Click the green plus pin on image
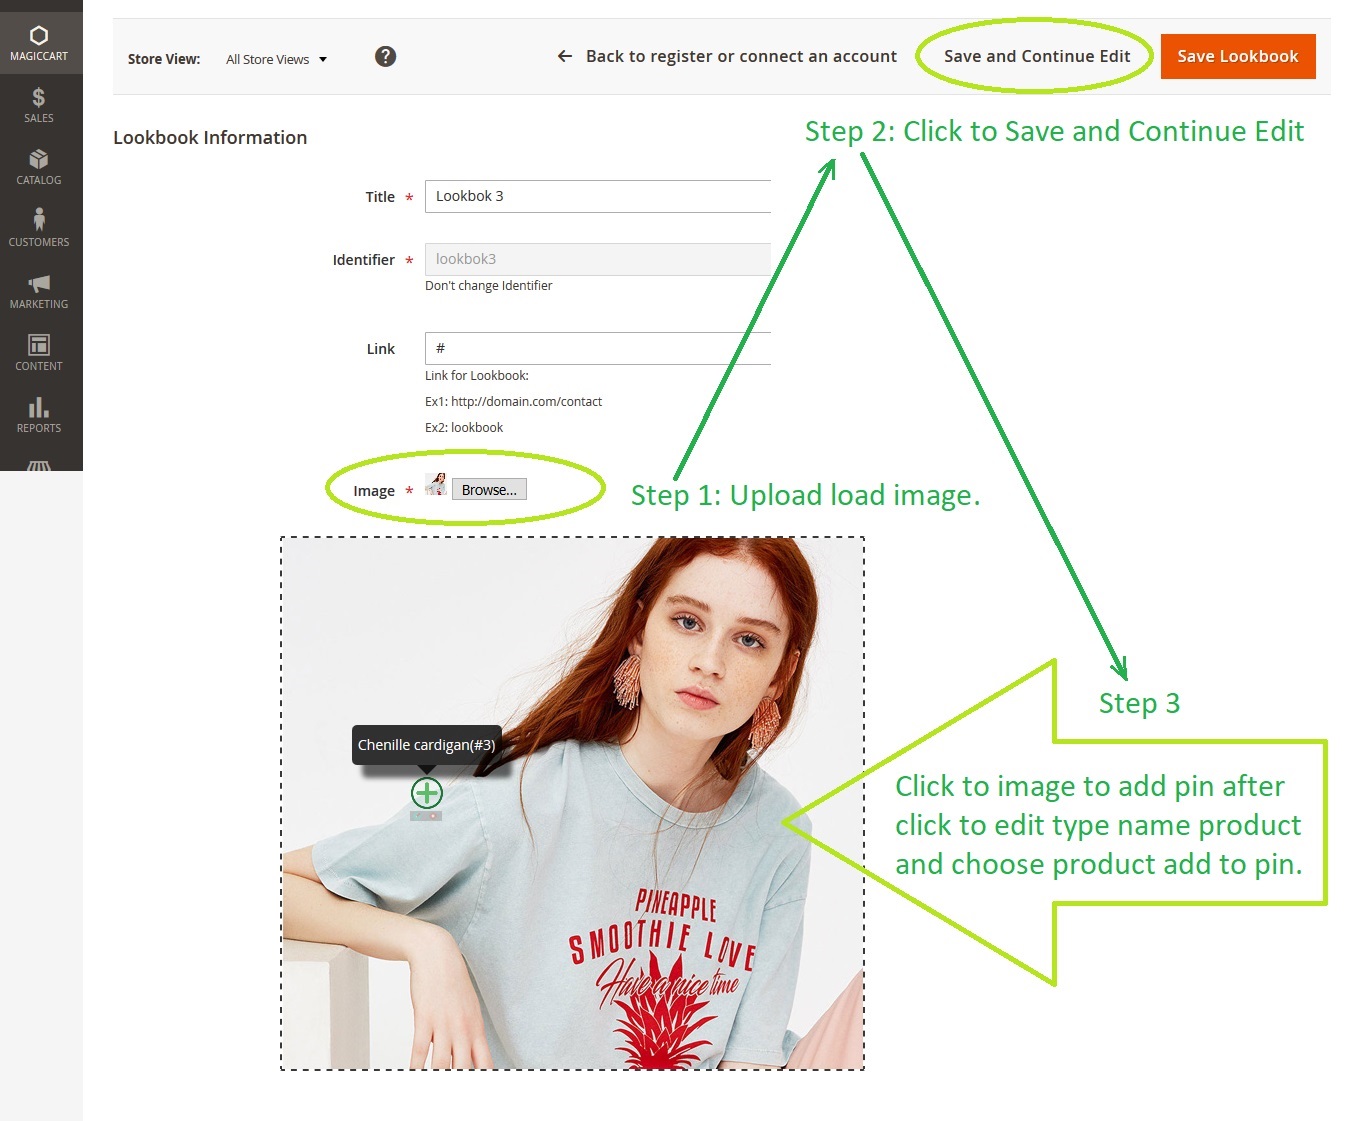 tap(427, 793)
